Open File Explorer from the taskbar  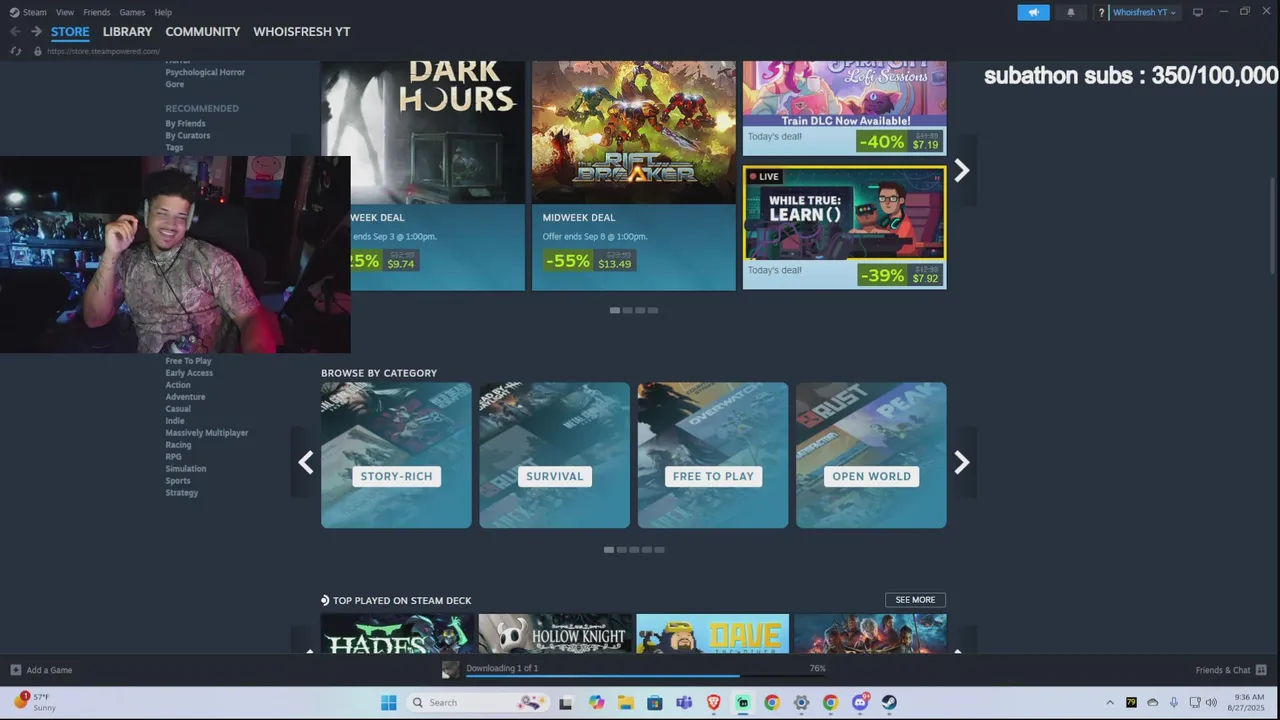[x=626, y=703]
